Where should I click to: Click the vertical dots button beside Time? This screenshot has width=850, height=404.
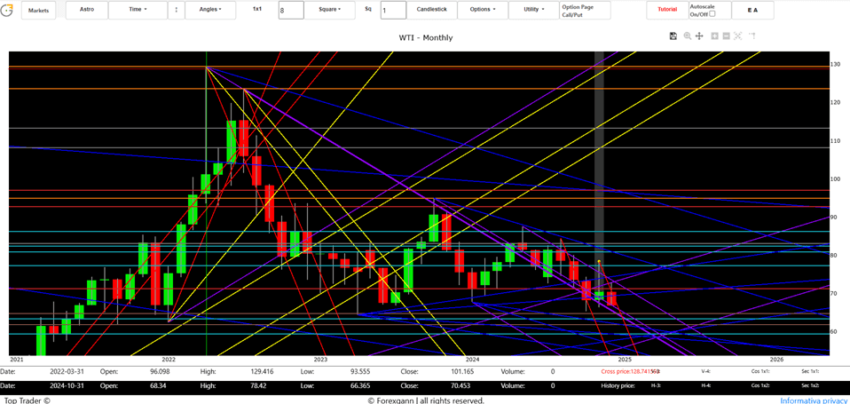[x=176, y=10]
